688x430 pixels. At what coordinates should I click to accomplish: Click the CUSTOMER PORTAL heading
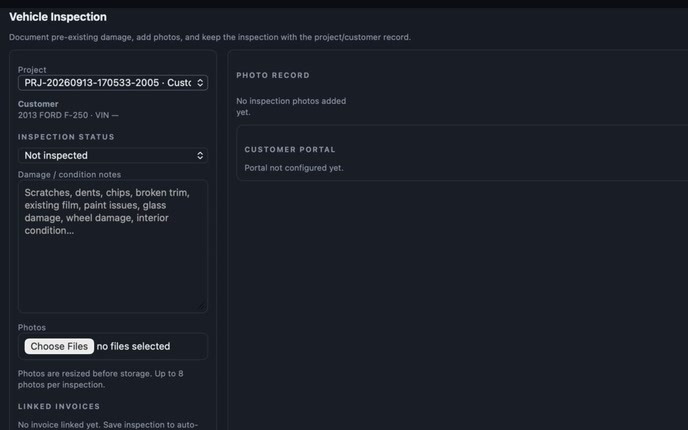click(x=290, y=149)
